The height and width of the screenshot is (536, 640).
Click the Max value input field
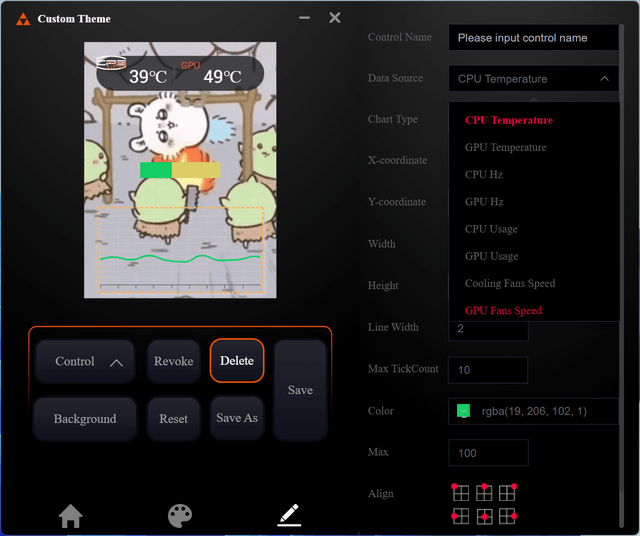488,453
